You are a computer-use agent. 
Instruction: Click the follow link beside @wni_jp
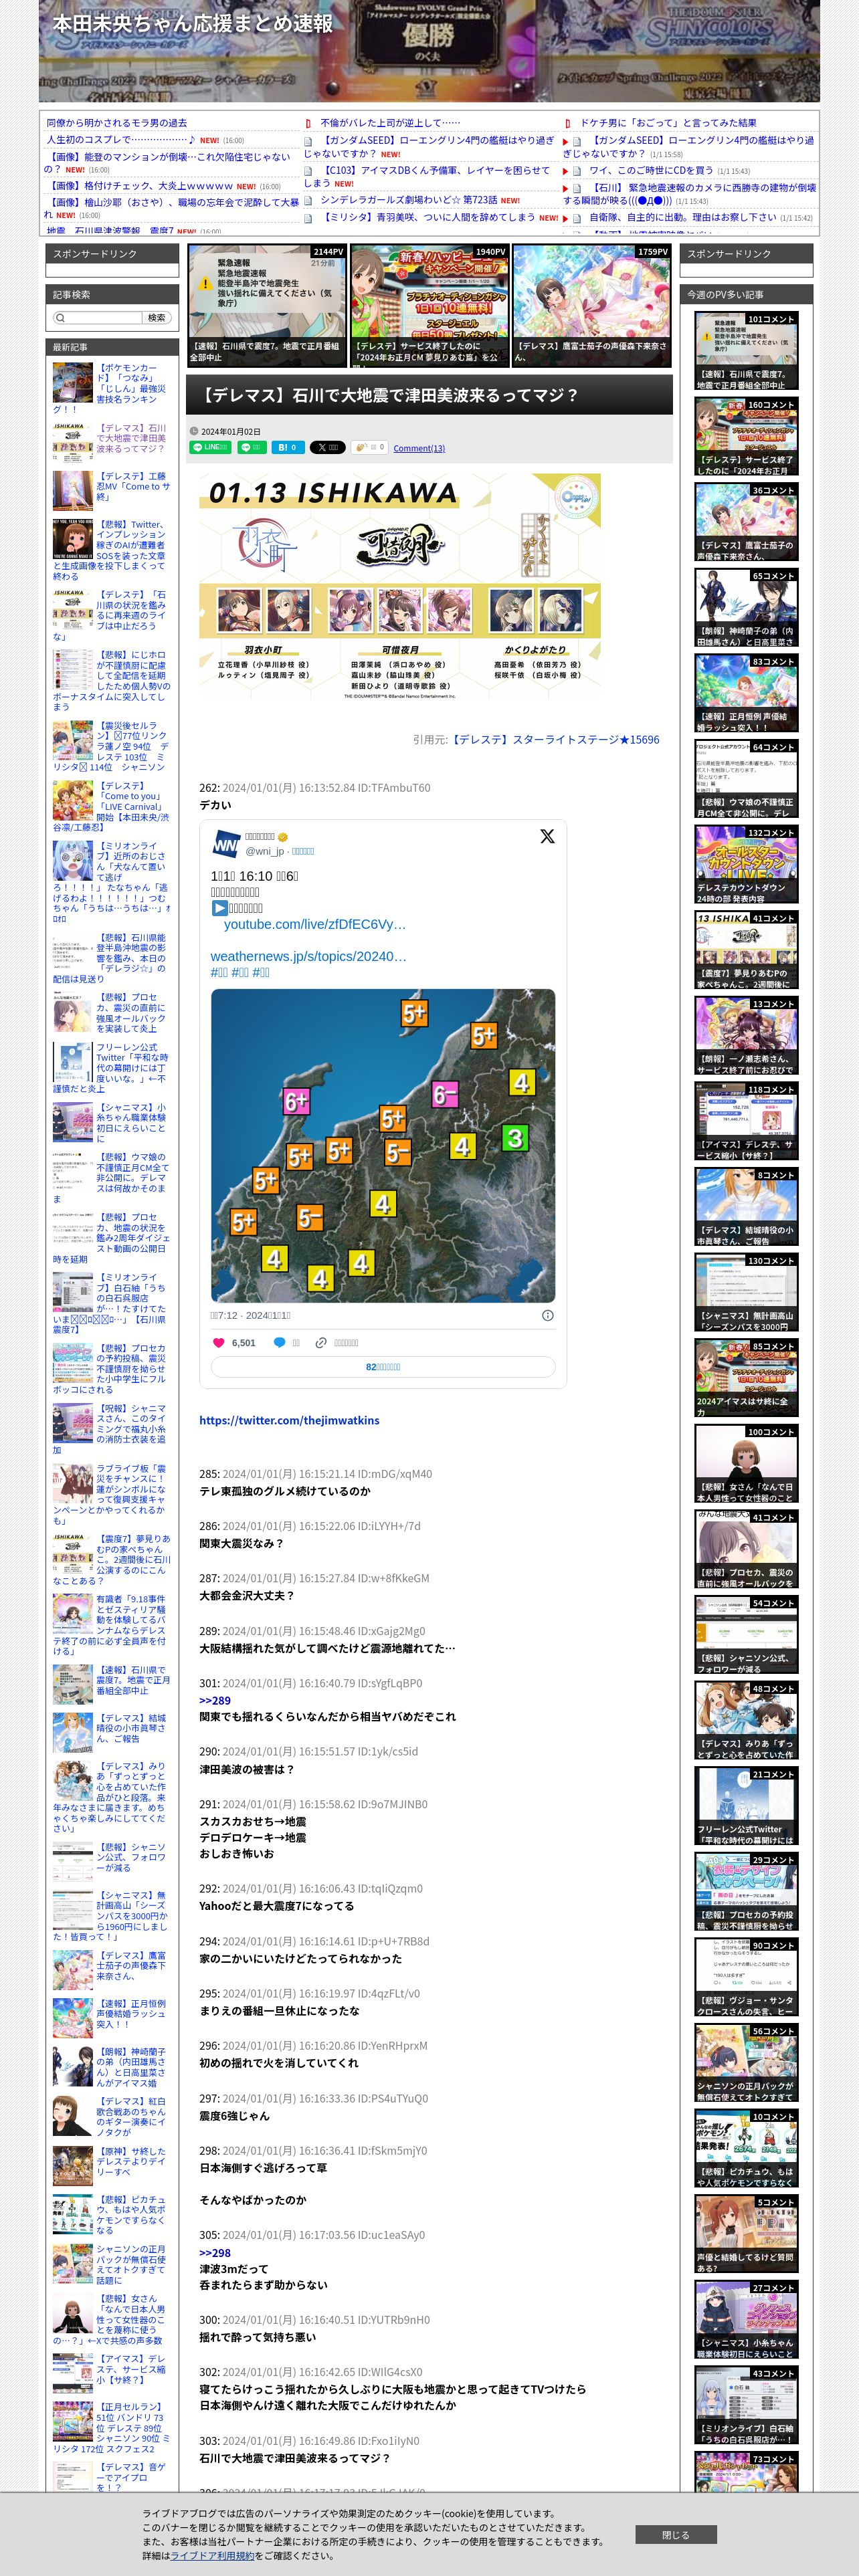[302, 851]
